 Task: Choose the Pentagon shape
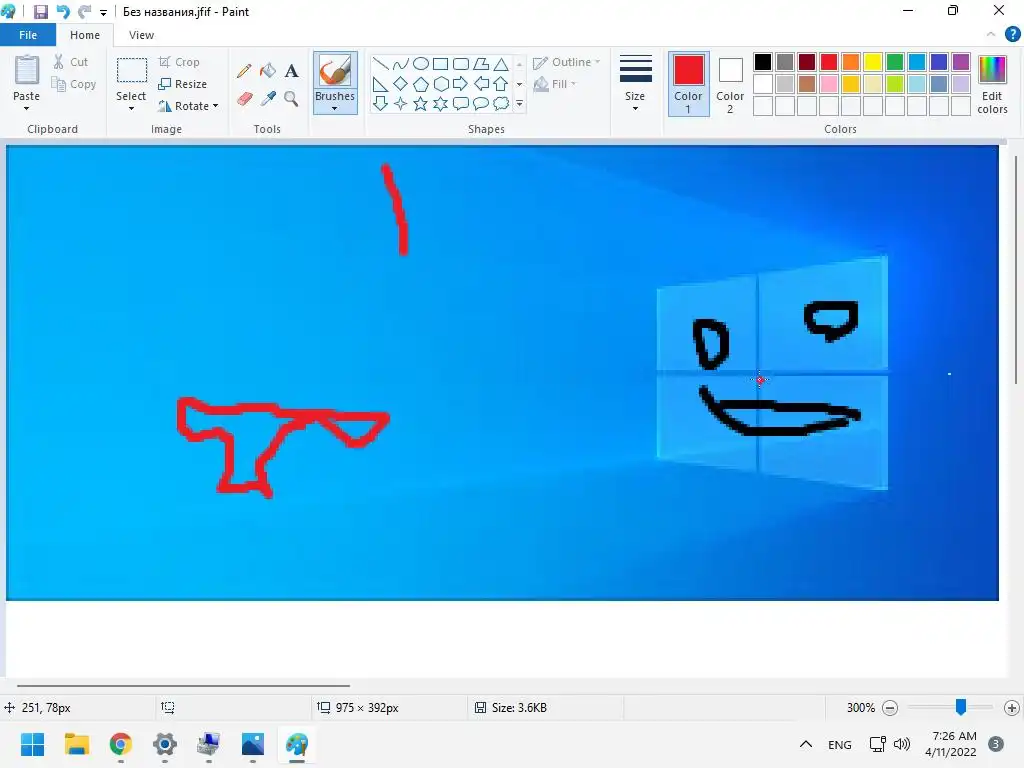pyautogui.click(x=421, y=84)
